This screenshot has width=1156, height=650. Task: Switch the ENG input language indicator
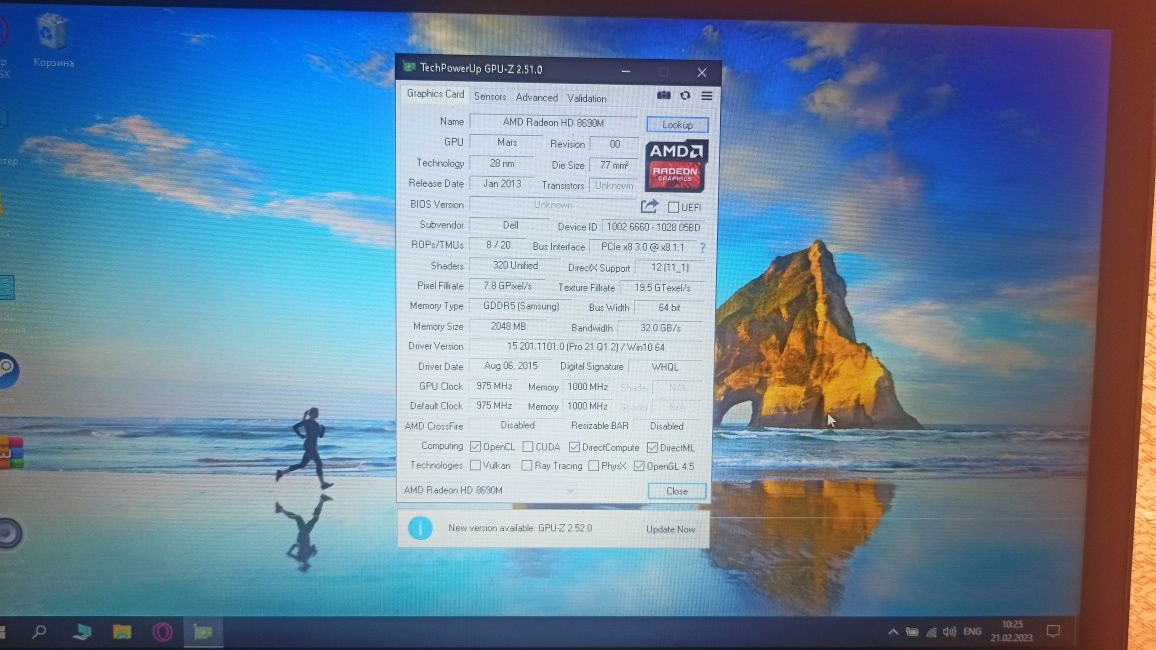pyautogui.click(x=972, y=632)
